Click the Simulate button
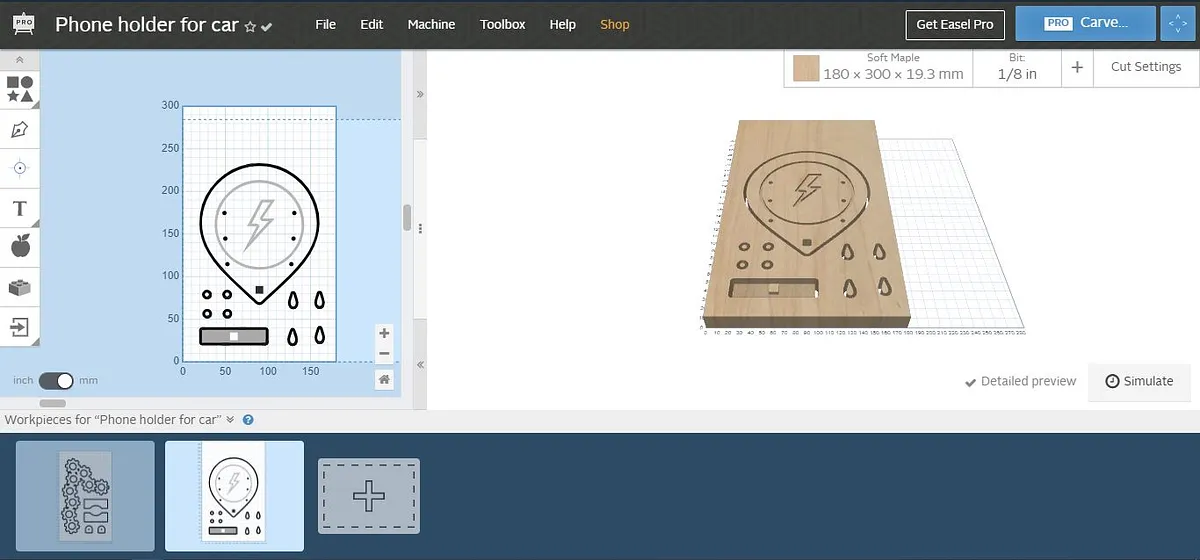Screen dimensions: 1200x560 click(1139, 381)
